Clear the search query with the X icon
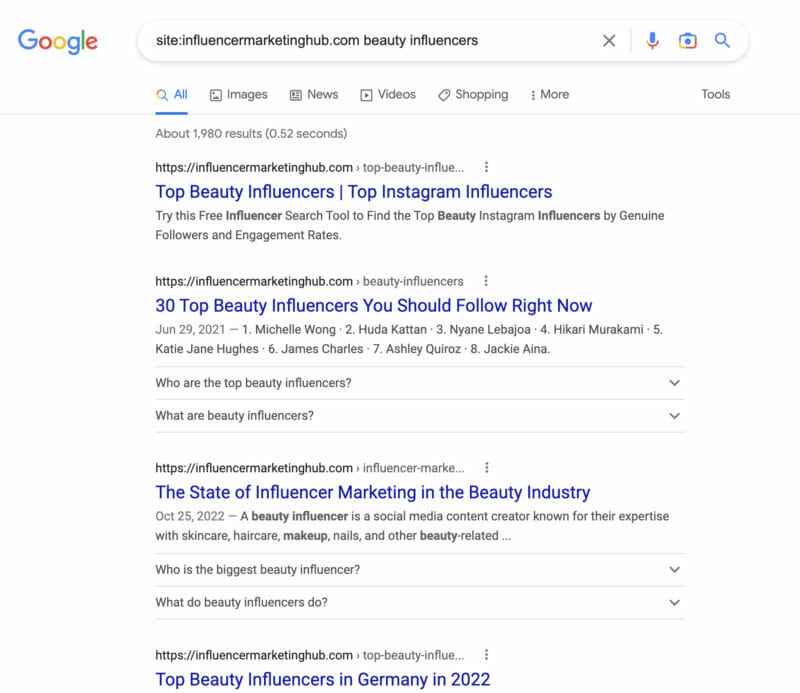This screenshot has height=693, width=800. pyautogui.click(x=609, y=40)
